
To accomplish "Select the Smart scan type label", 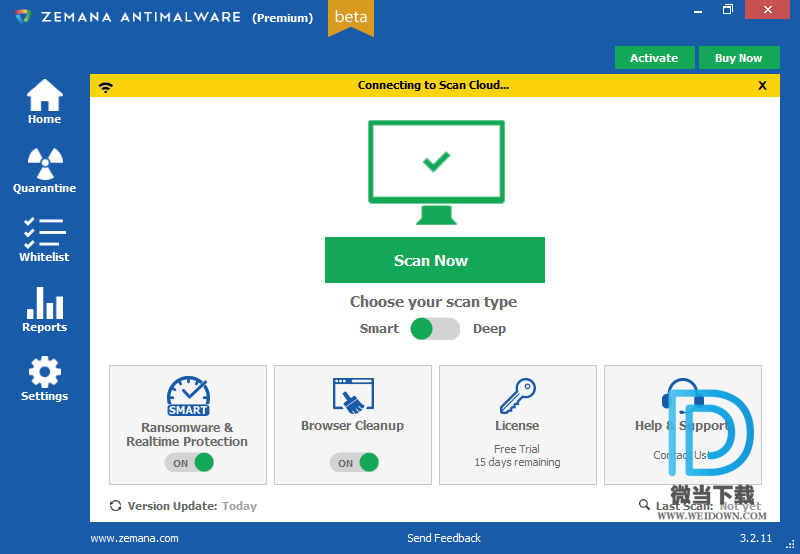I will 379,329.
